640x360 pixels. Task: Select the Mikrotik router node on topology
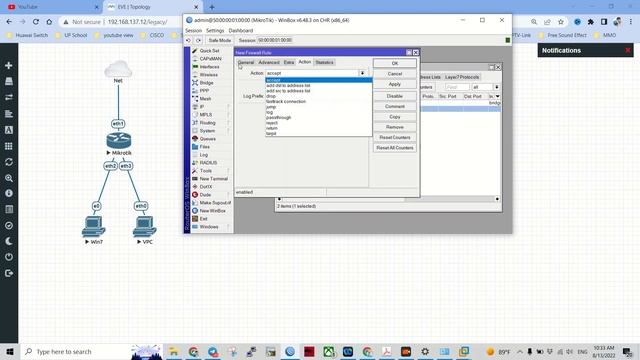pos(119,140)
